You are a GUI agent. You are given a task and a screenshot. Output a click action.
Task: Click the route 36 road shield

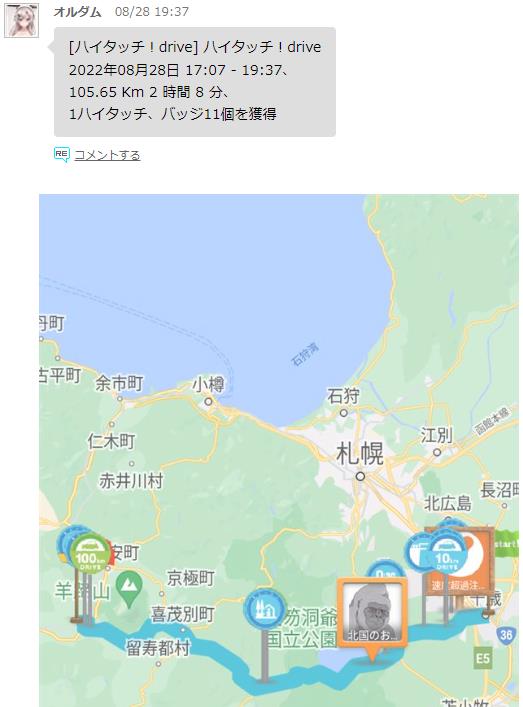click(x=506, y=636)
